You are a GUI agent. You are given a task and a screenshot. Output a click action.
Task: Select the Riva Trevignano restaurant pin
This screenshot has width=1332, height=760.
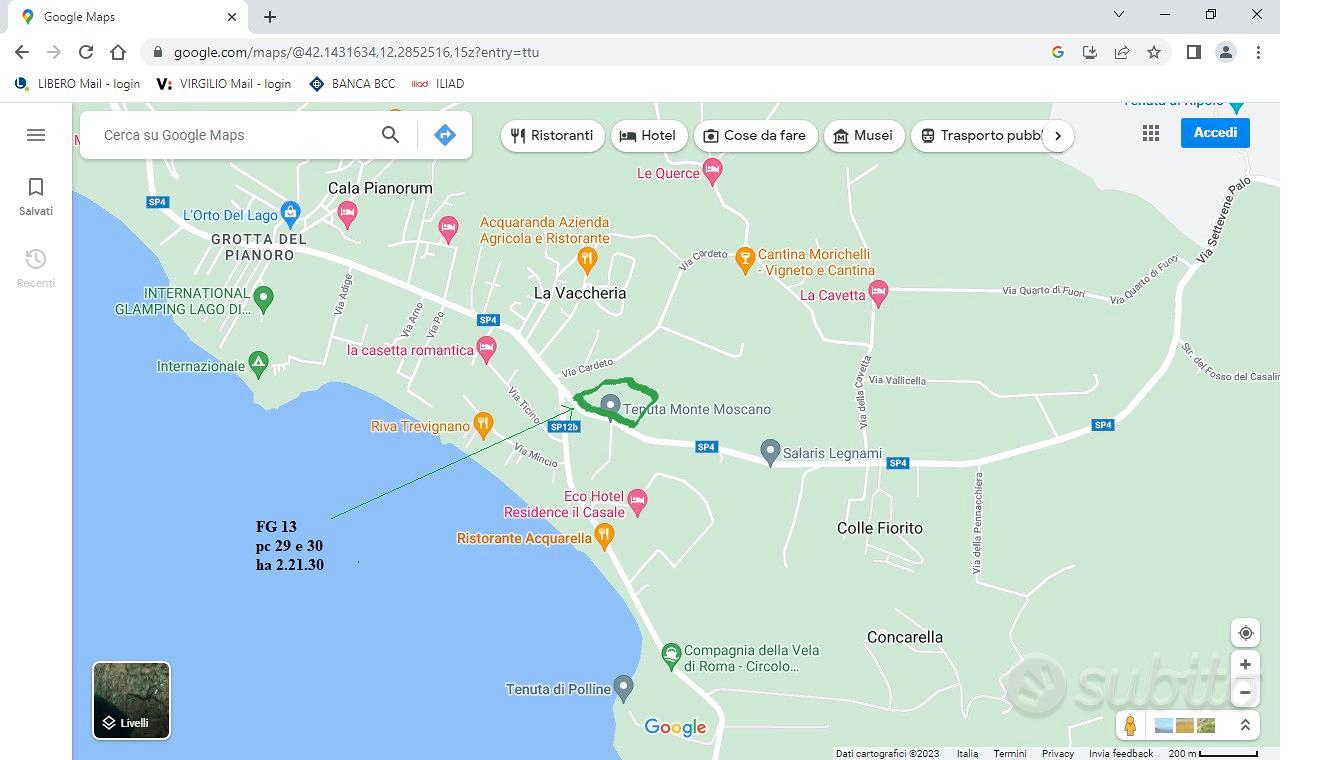tap(483, 425)
